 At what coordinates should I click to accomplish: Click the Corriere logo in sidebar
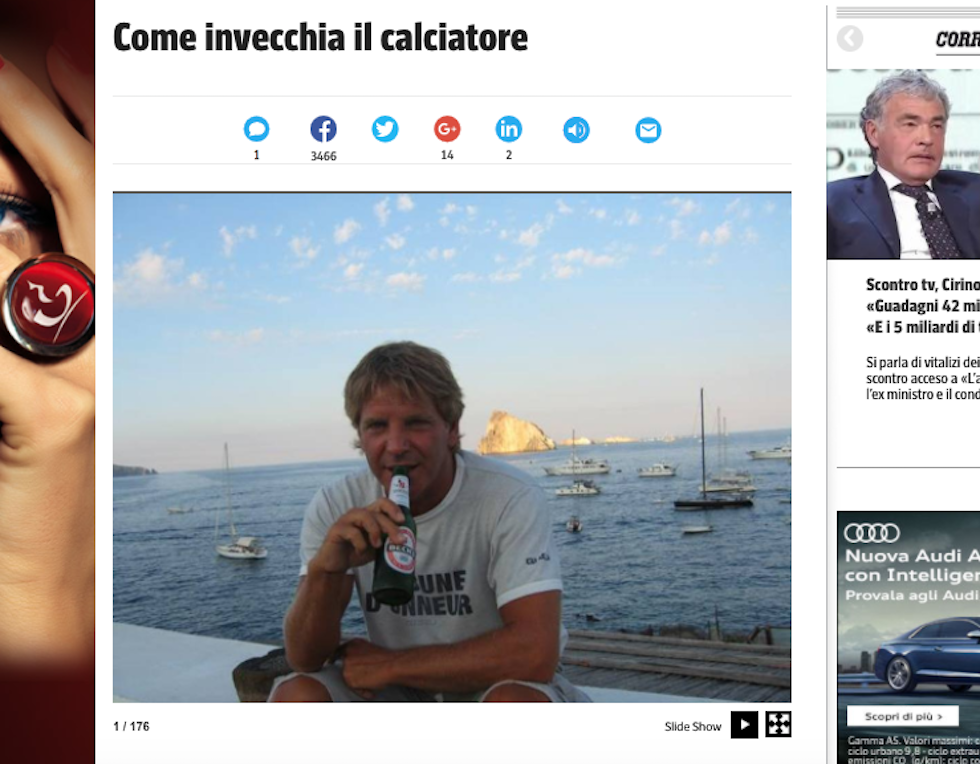[958, 40]
